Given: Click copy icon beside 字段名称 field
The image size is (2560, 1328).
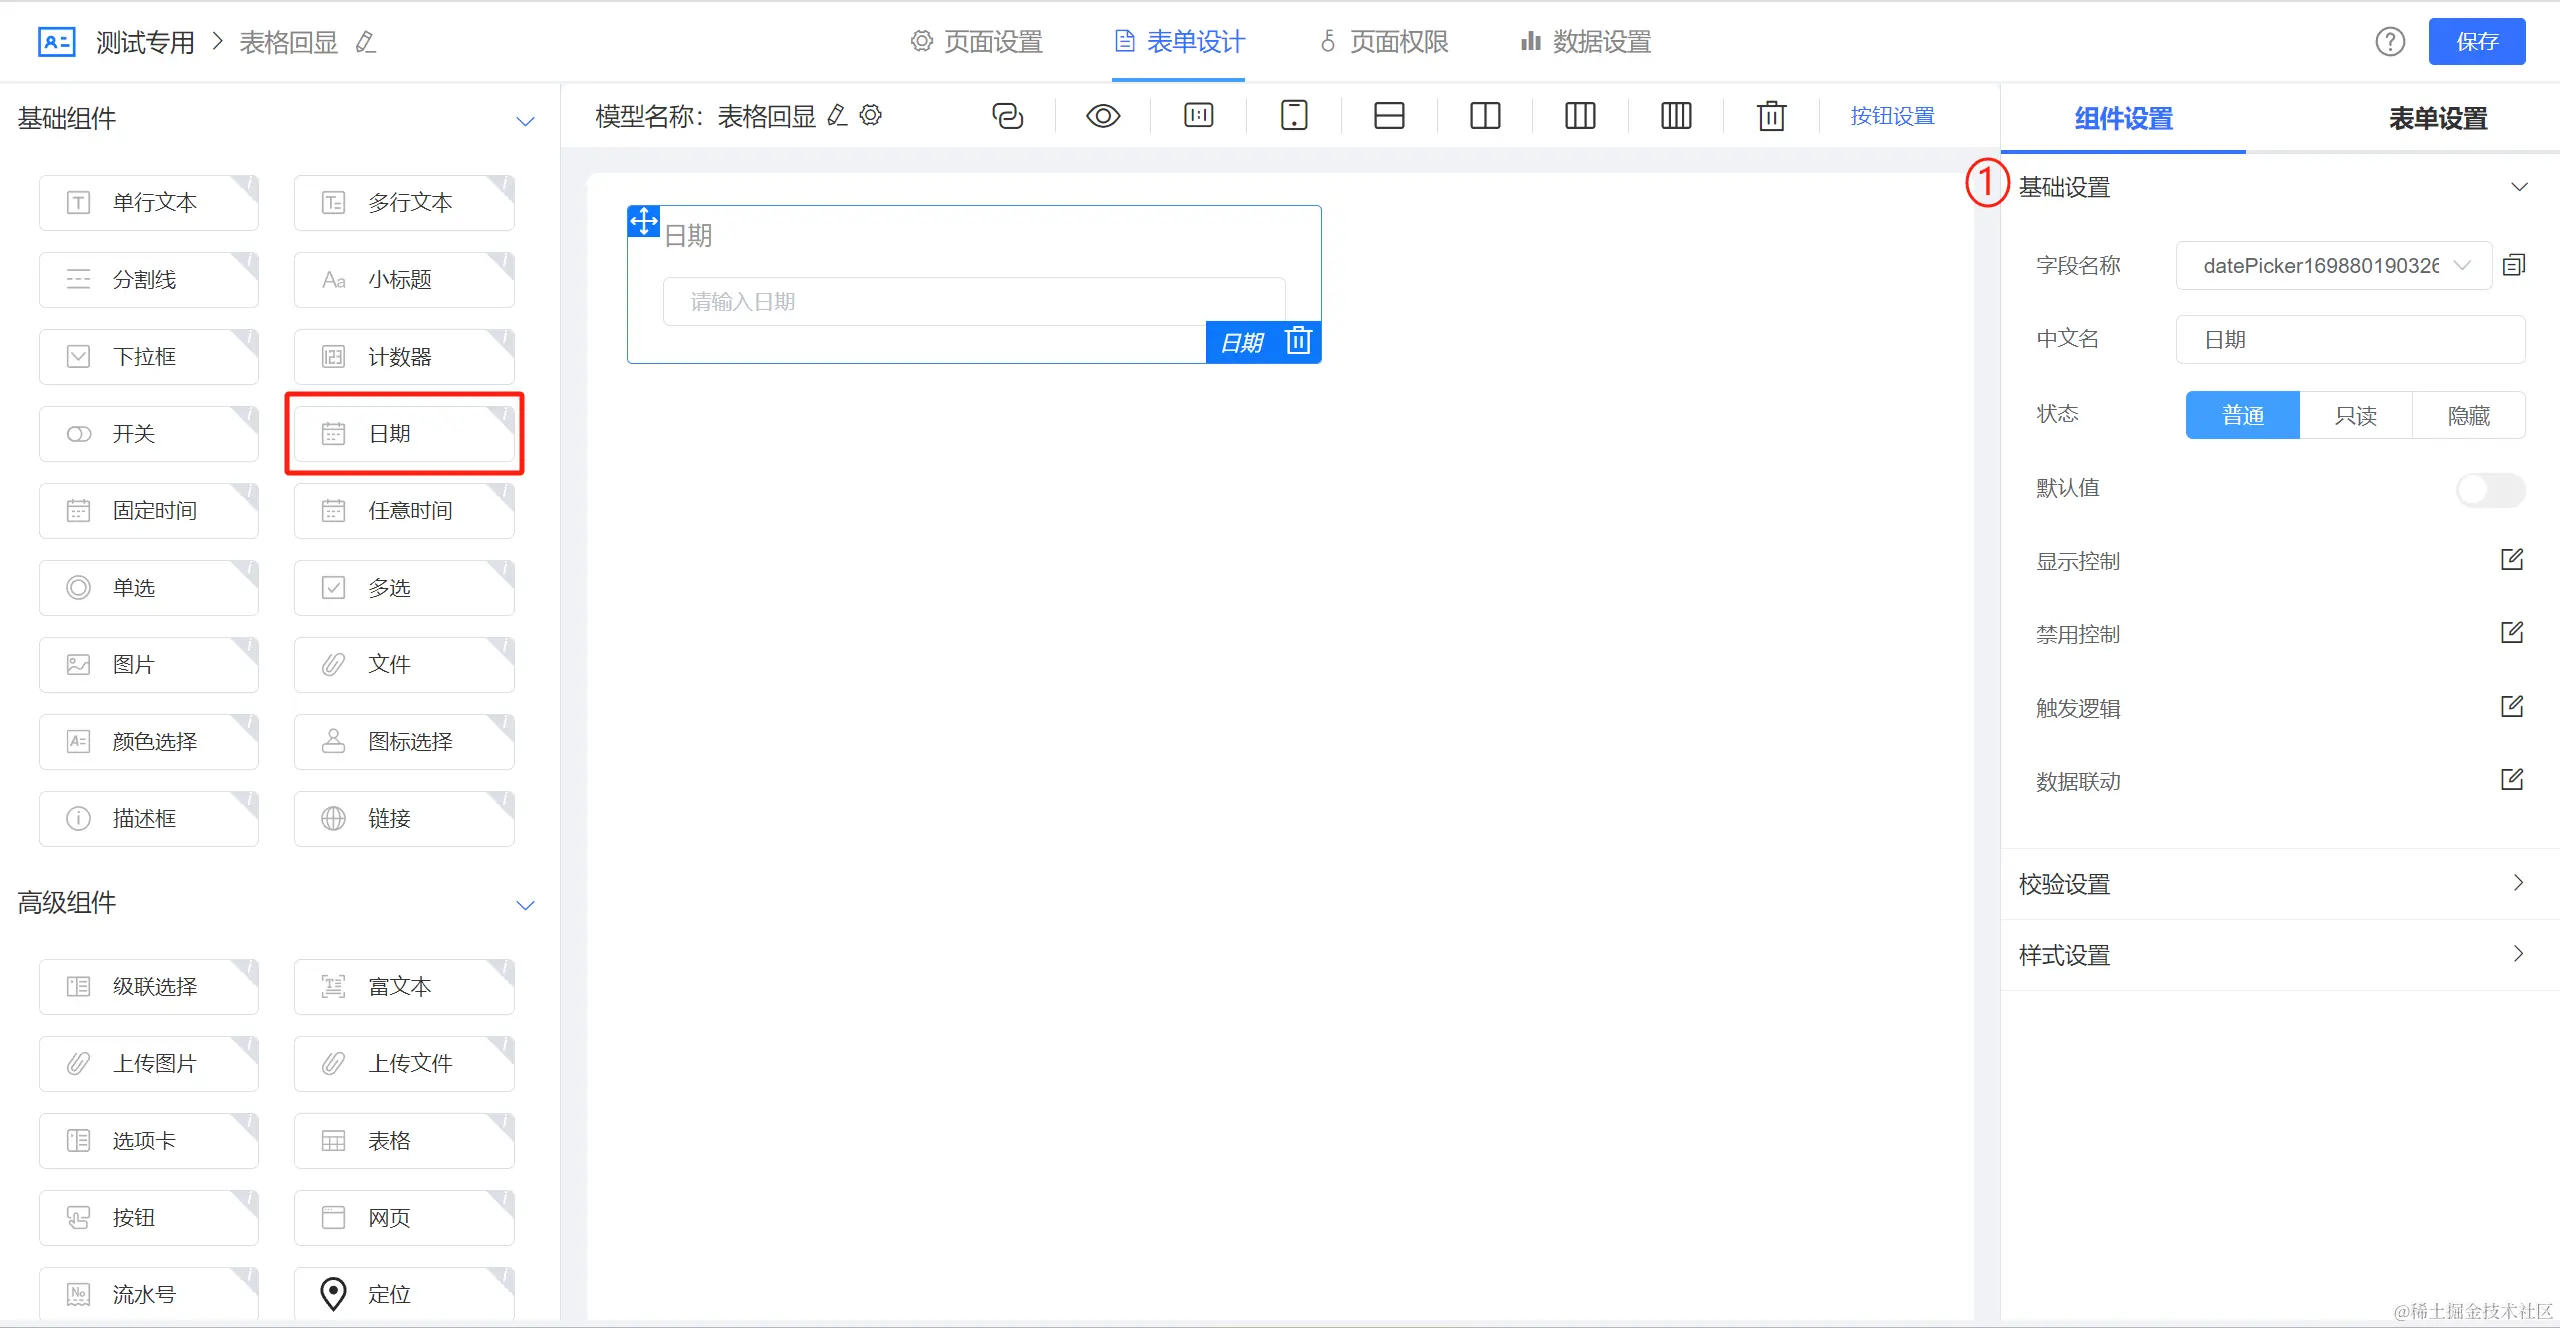Looking at the screenshot, I should point(2514,265).
